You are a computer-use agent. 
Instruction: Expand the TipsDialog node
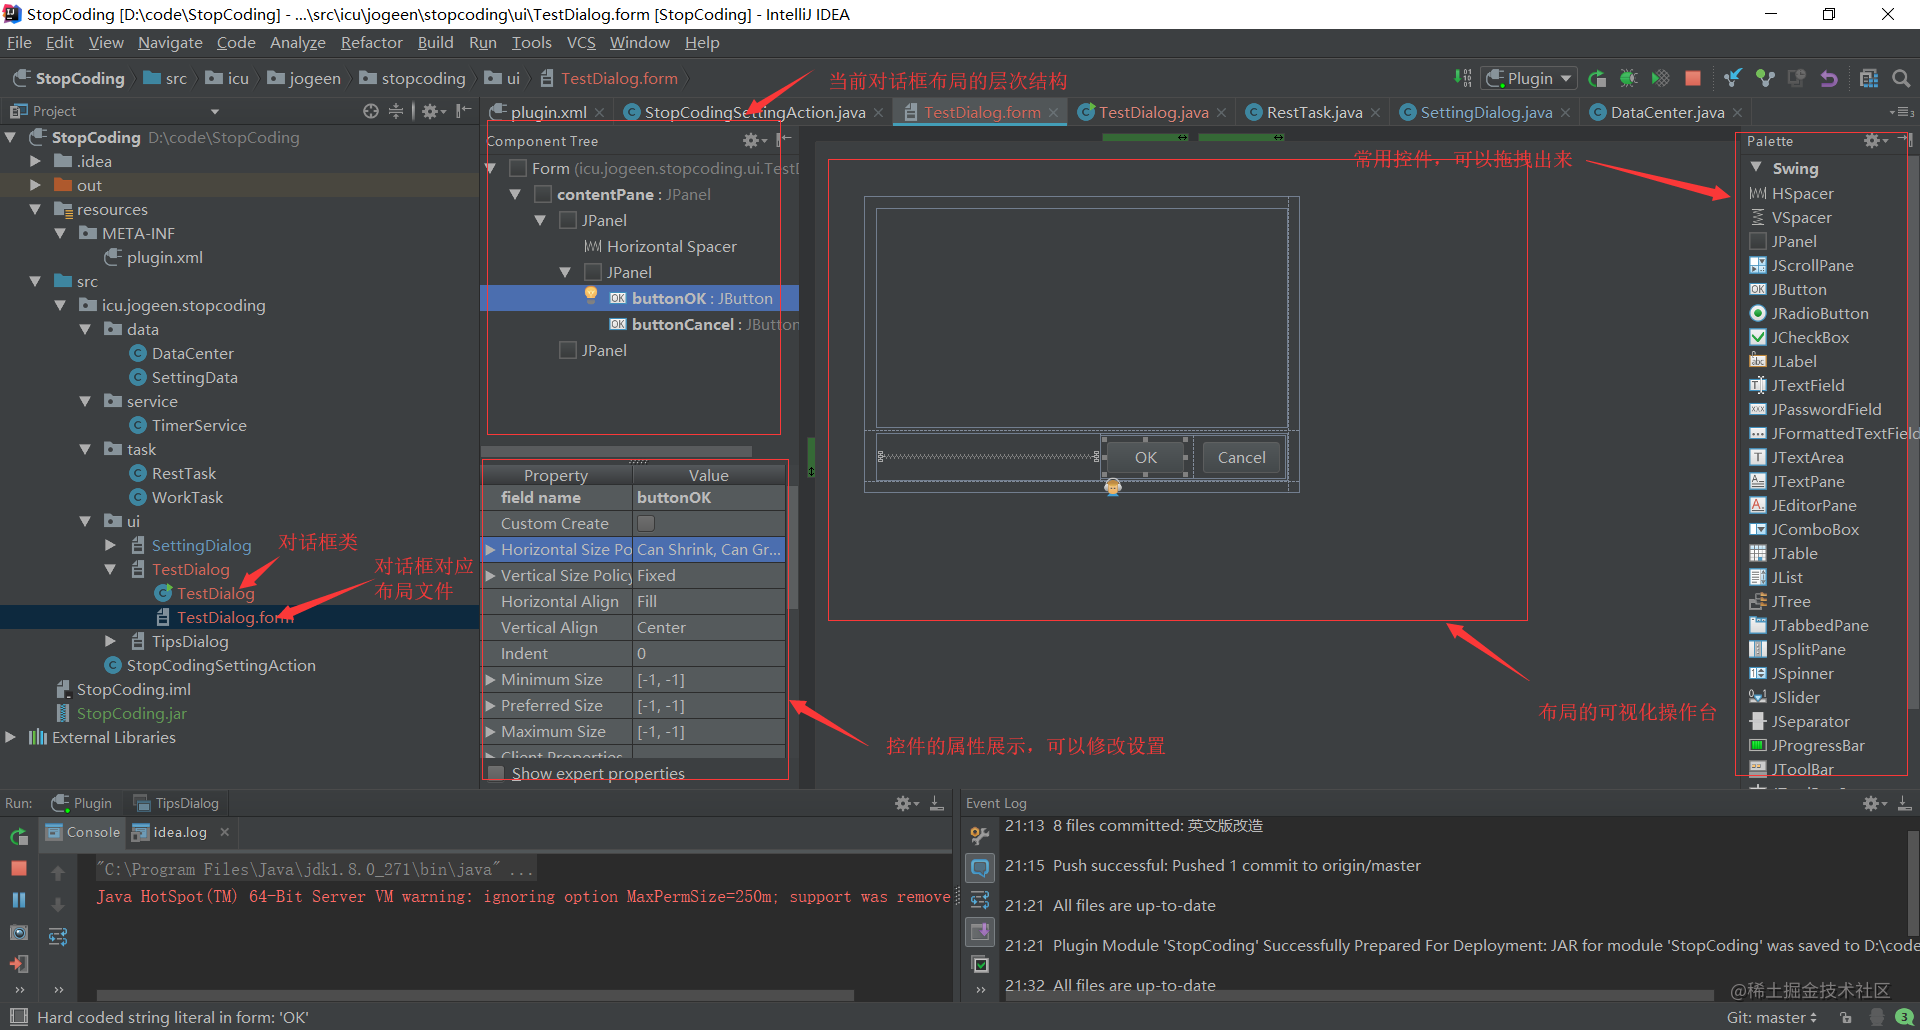click(x=110, y=641)
